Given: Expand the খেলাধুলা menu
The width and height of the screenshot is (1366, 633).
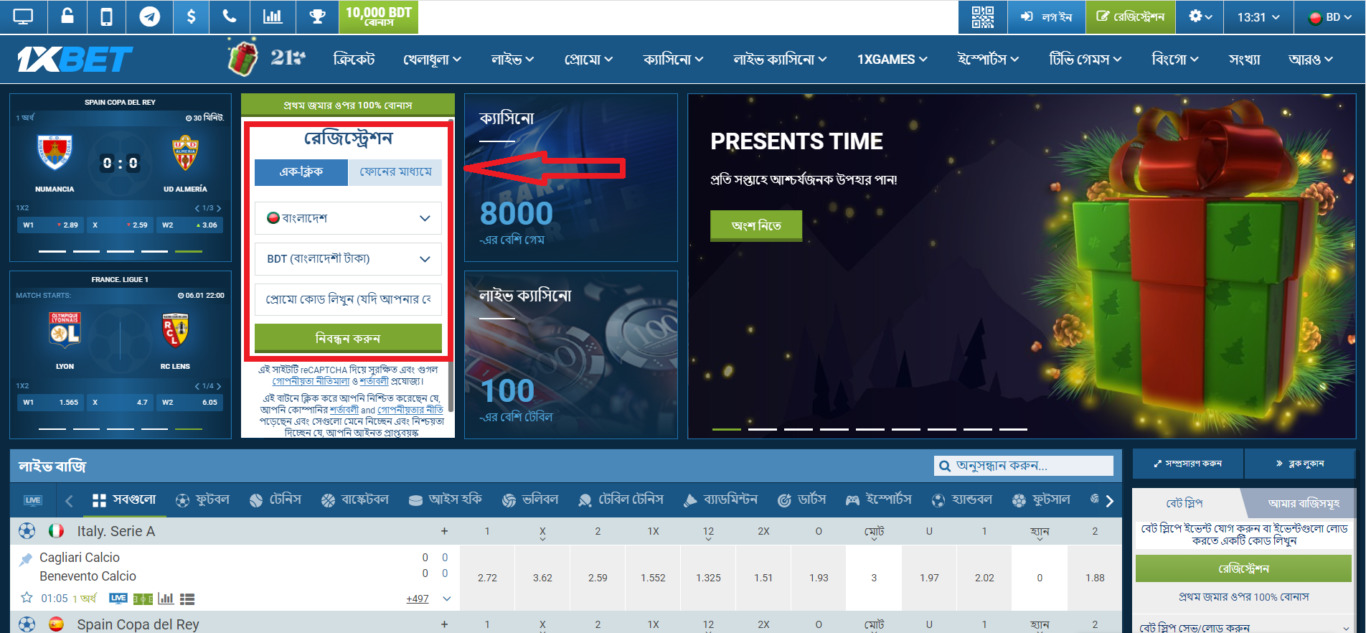Looking at the screenshot, I should click(x=432, y=59).
